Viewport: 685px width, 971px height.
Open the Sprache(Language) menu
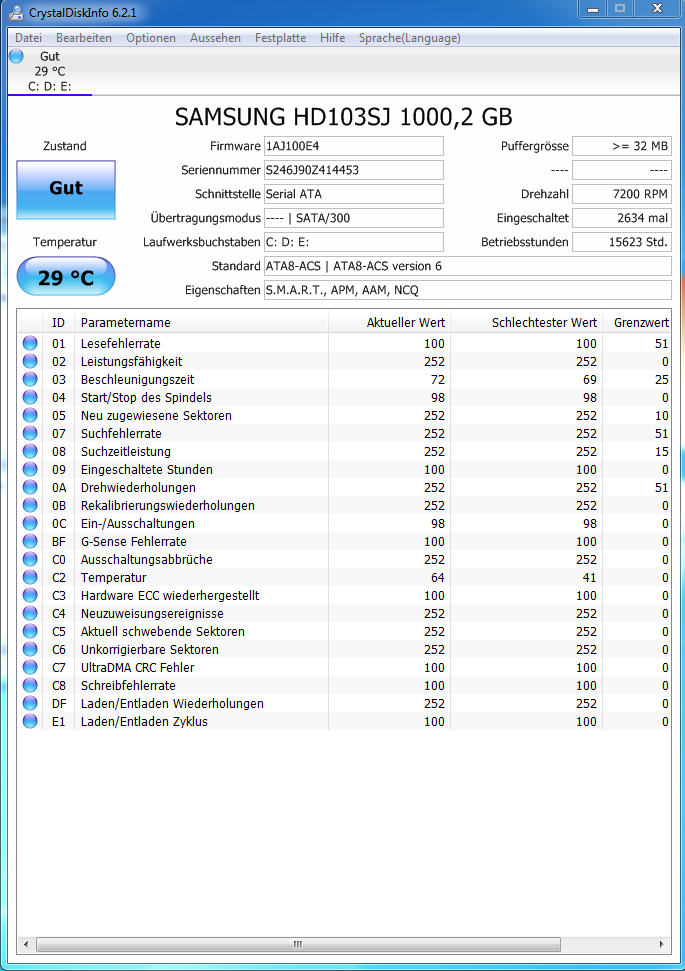tap(410, 38)
